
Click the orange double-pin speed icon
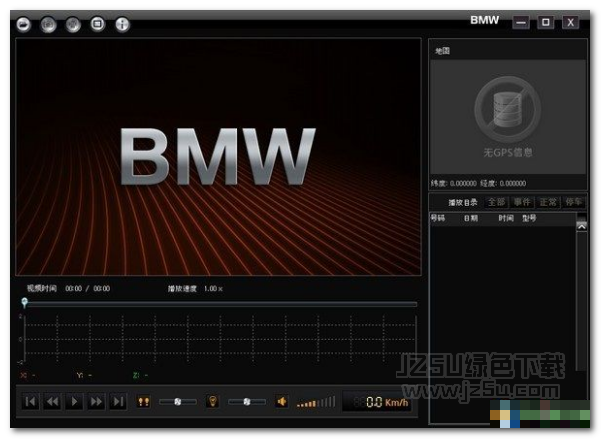144,402
